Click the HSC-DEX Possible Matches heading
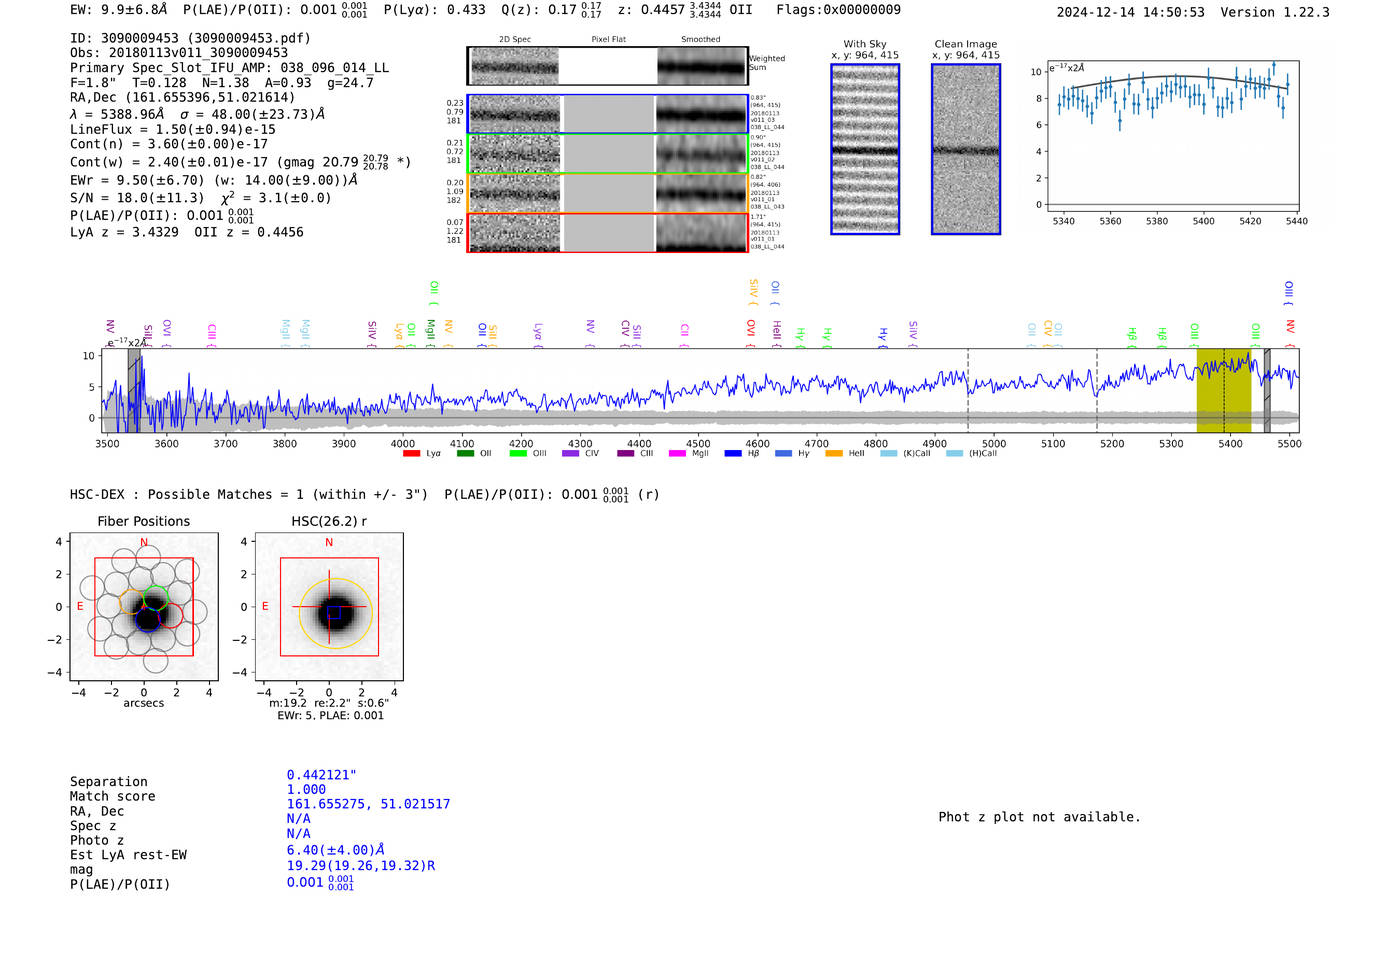This screenshot has width=1400, height=953. (365, 494)
